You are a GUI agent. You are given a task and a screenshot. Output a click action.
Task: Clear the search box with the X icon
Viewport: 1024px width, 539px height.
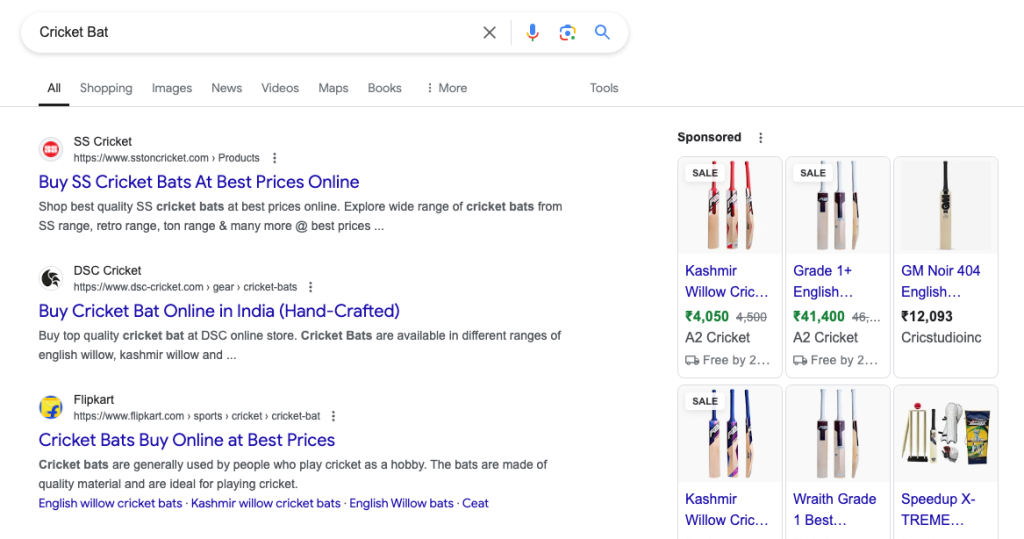tap(489, 32)
